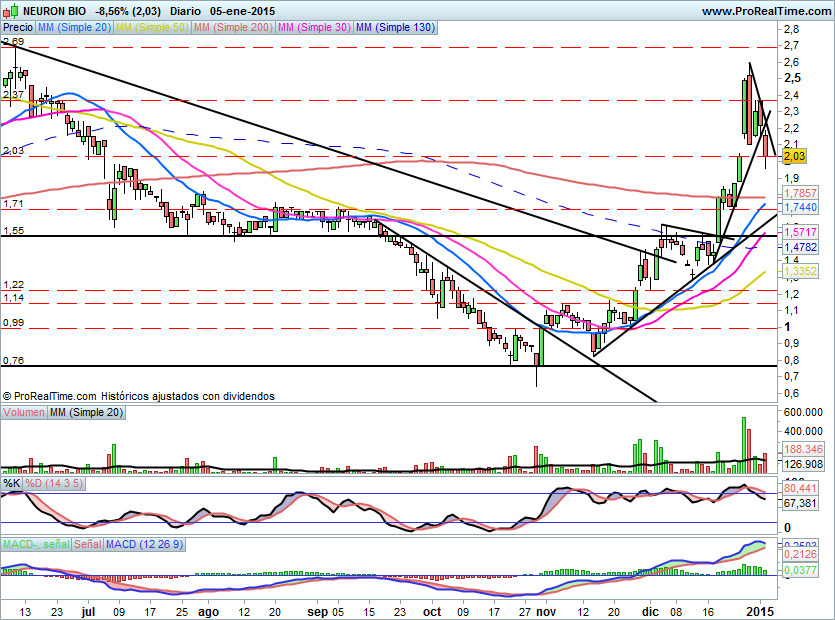
Task: Click the MM (Simple 50) indicator label
Action: pyautogui.click(x=153, y=28)
